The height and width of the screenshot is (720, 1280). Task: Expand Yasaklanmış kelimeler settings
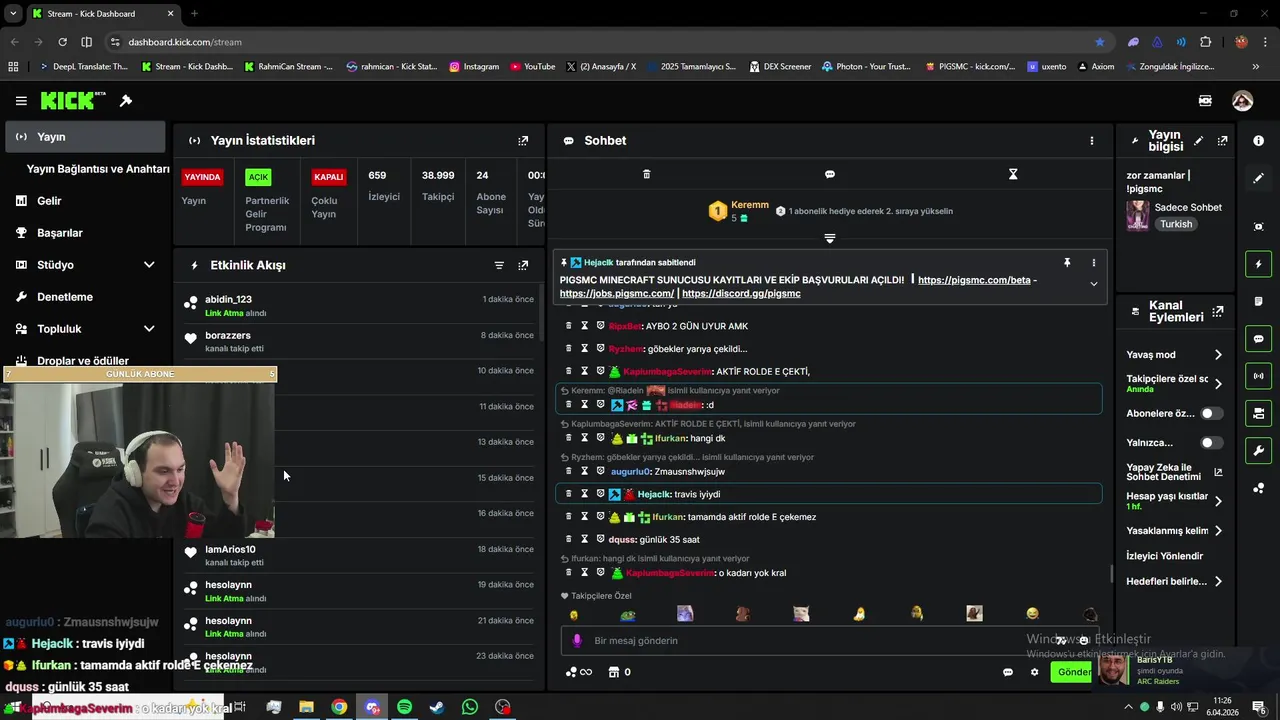point(1218,531)
